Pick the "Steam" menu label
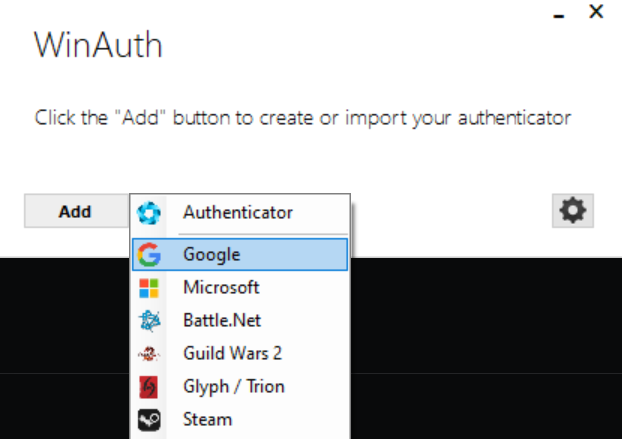 (207, 420)
